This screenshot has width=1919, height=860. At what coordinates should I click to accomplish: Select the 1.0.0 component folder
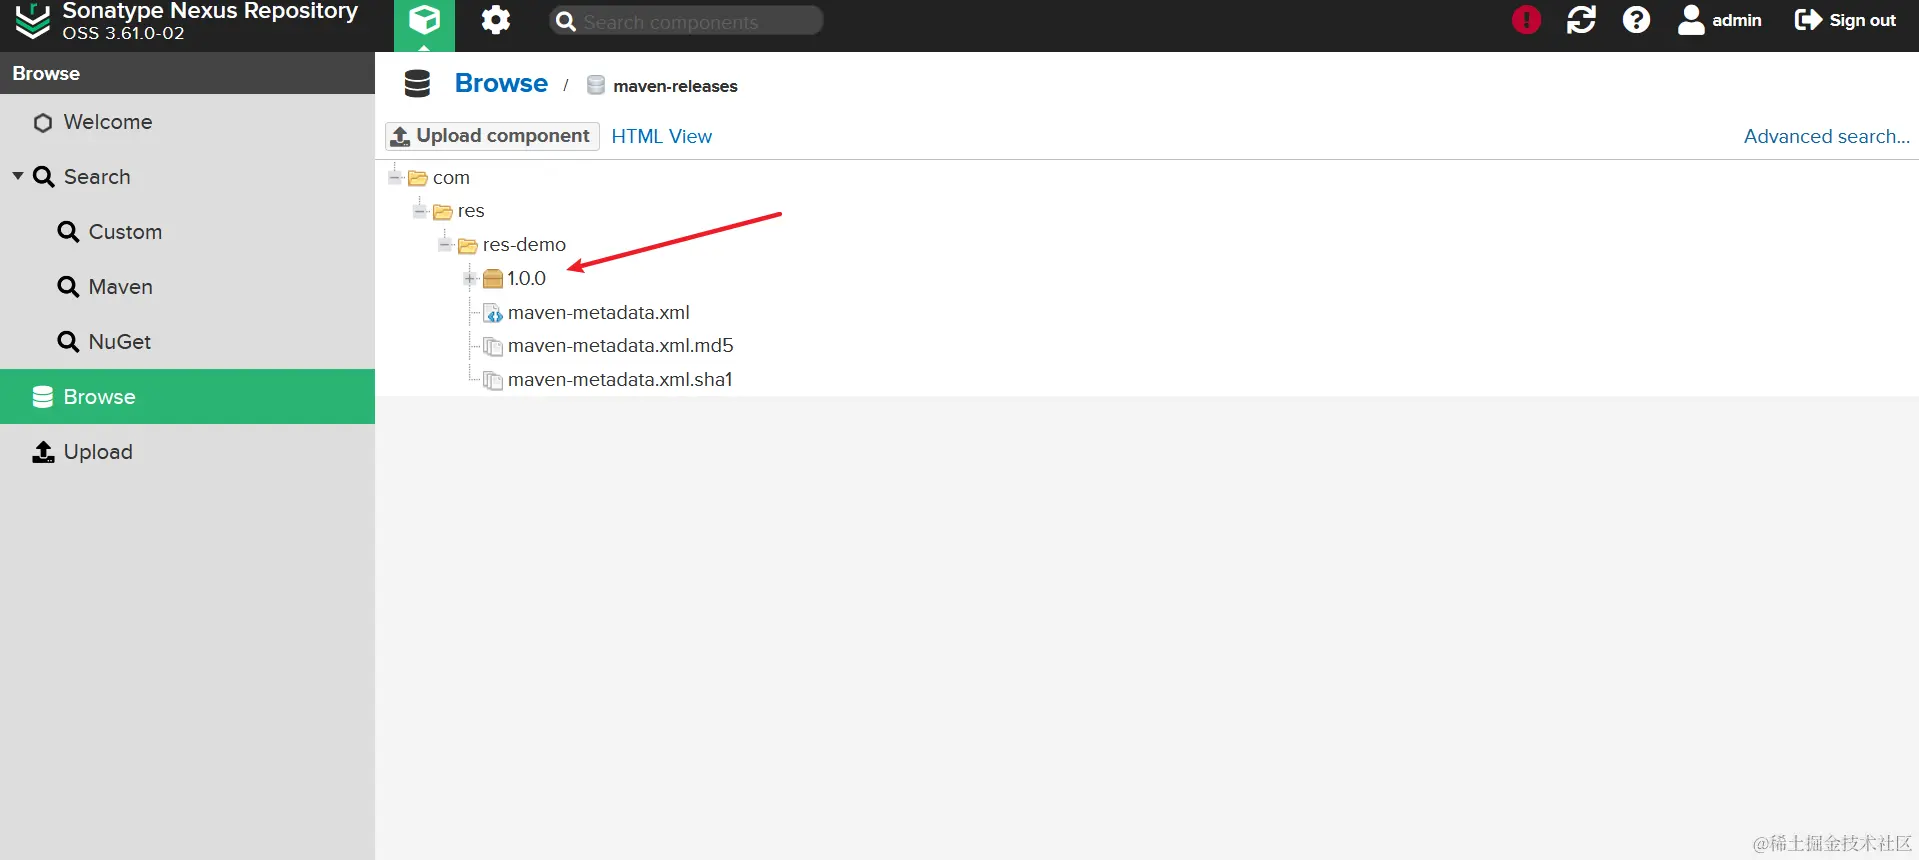(526, 279)
